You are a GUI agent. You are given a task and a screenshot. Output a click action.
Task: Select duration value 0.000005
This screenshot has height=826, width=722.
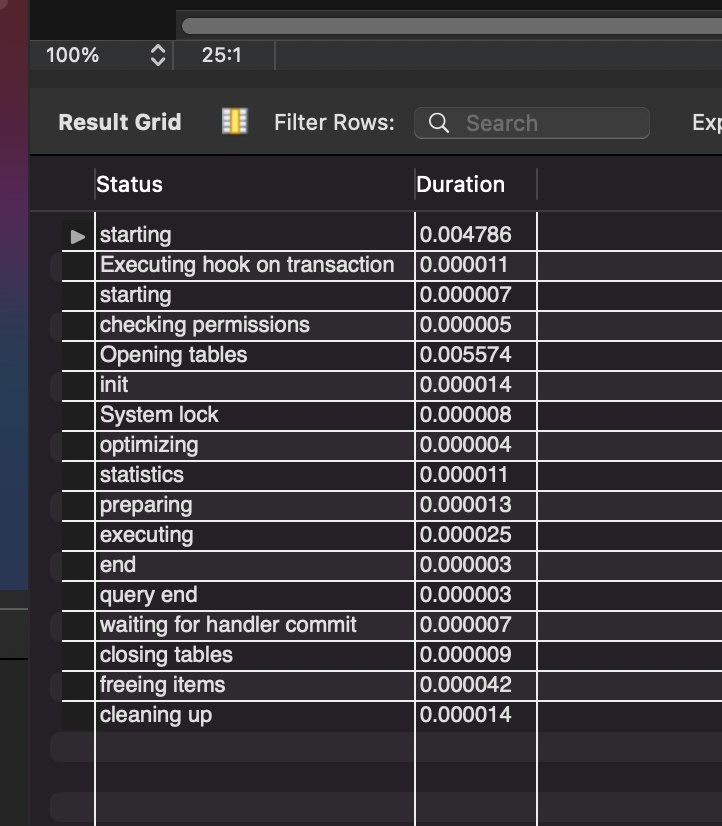click(x=476, y=325)
